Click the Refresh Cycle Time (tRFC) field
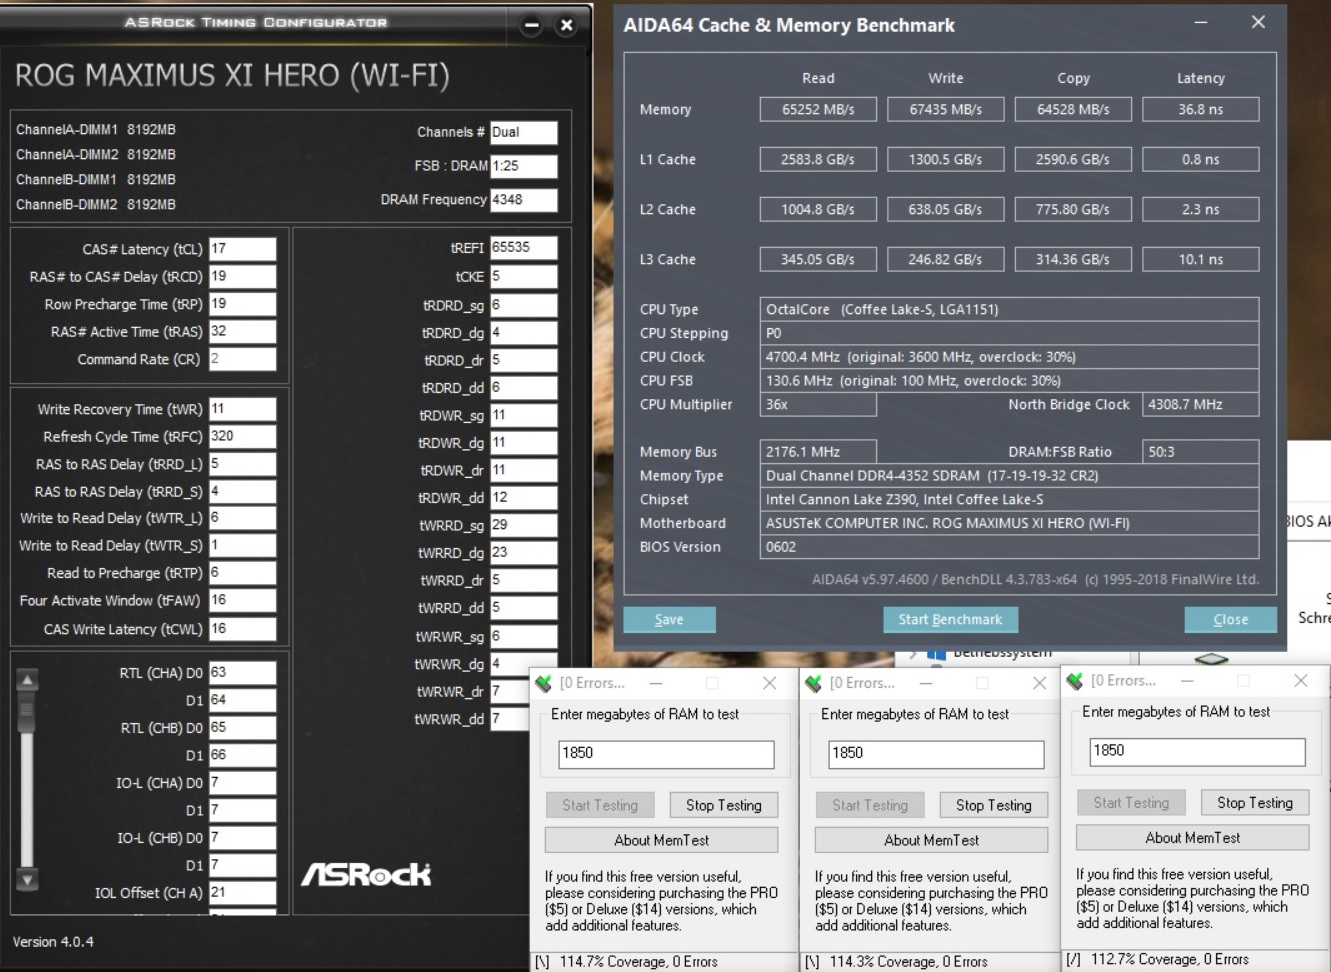Screen dimensions: 1331x972 [242, 437]
